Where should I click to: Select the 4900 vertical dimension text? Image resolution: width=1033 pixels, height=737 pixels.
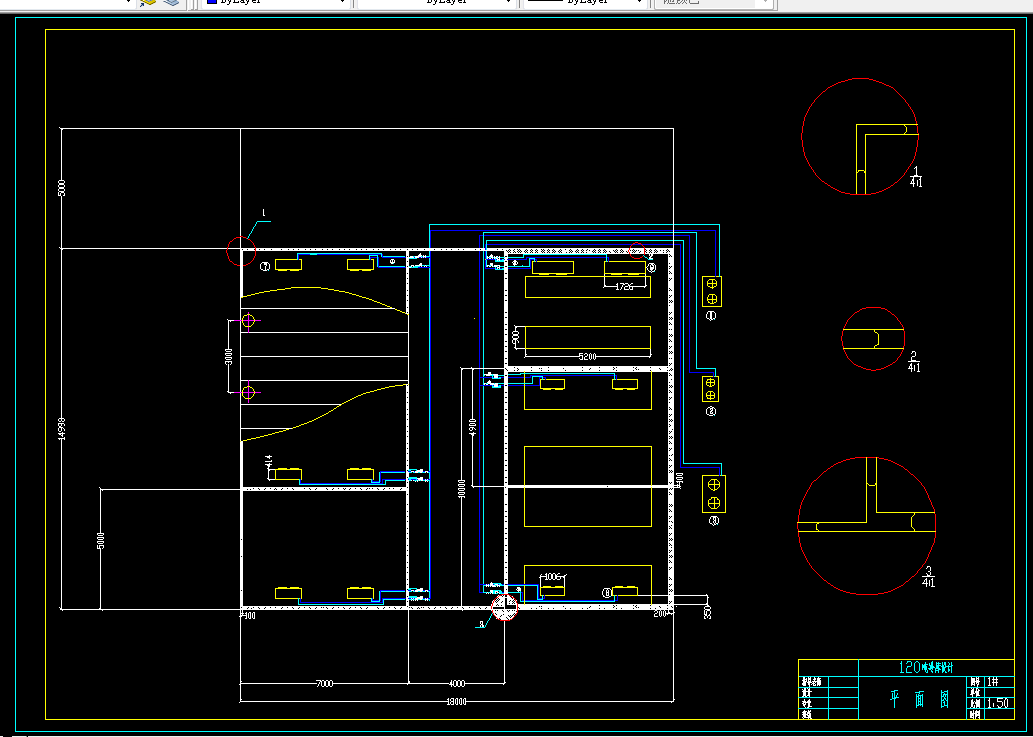click(x=472, y=428)
